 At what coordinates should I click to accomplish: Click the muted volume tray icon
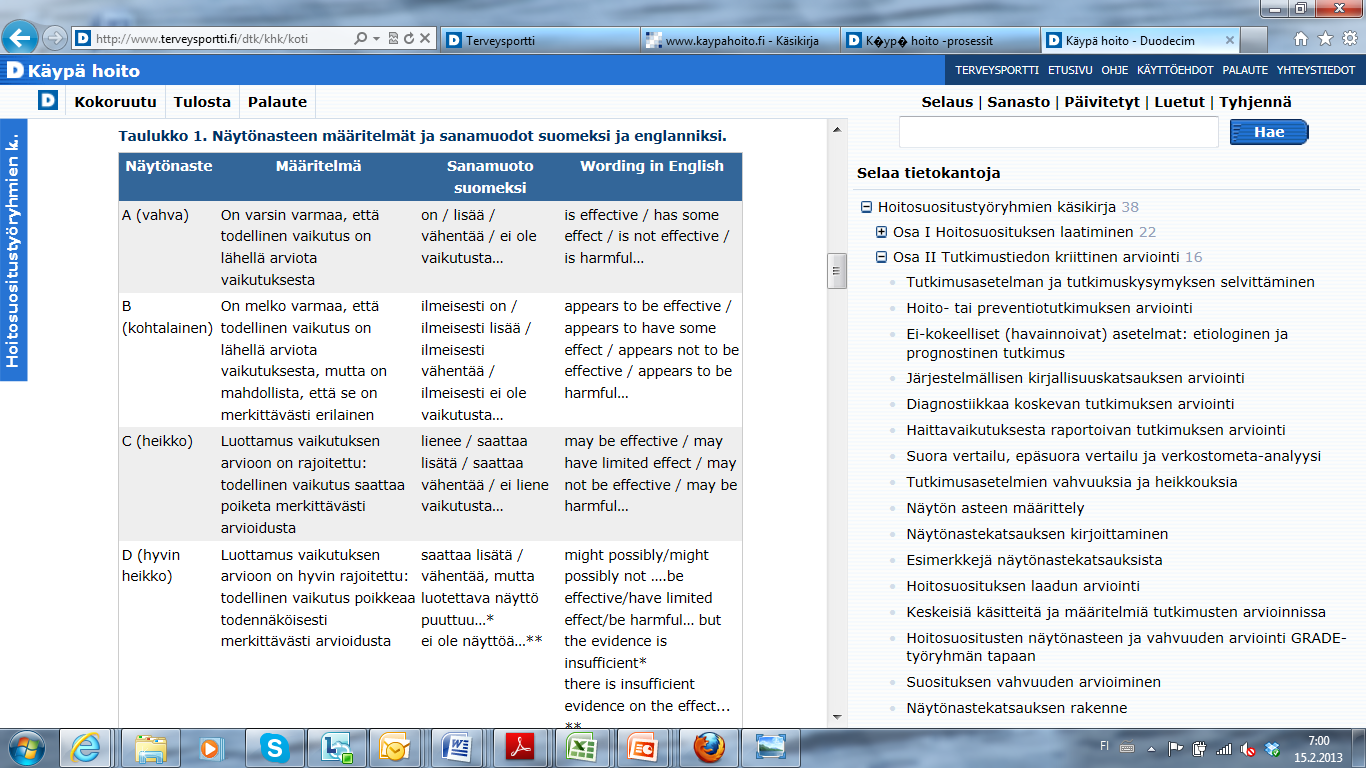tap(1249, 748)
